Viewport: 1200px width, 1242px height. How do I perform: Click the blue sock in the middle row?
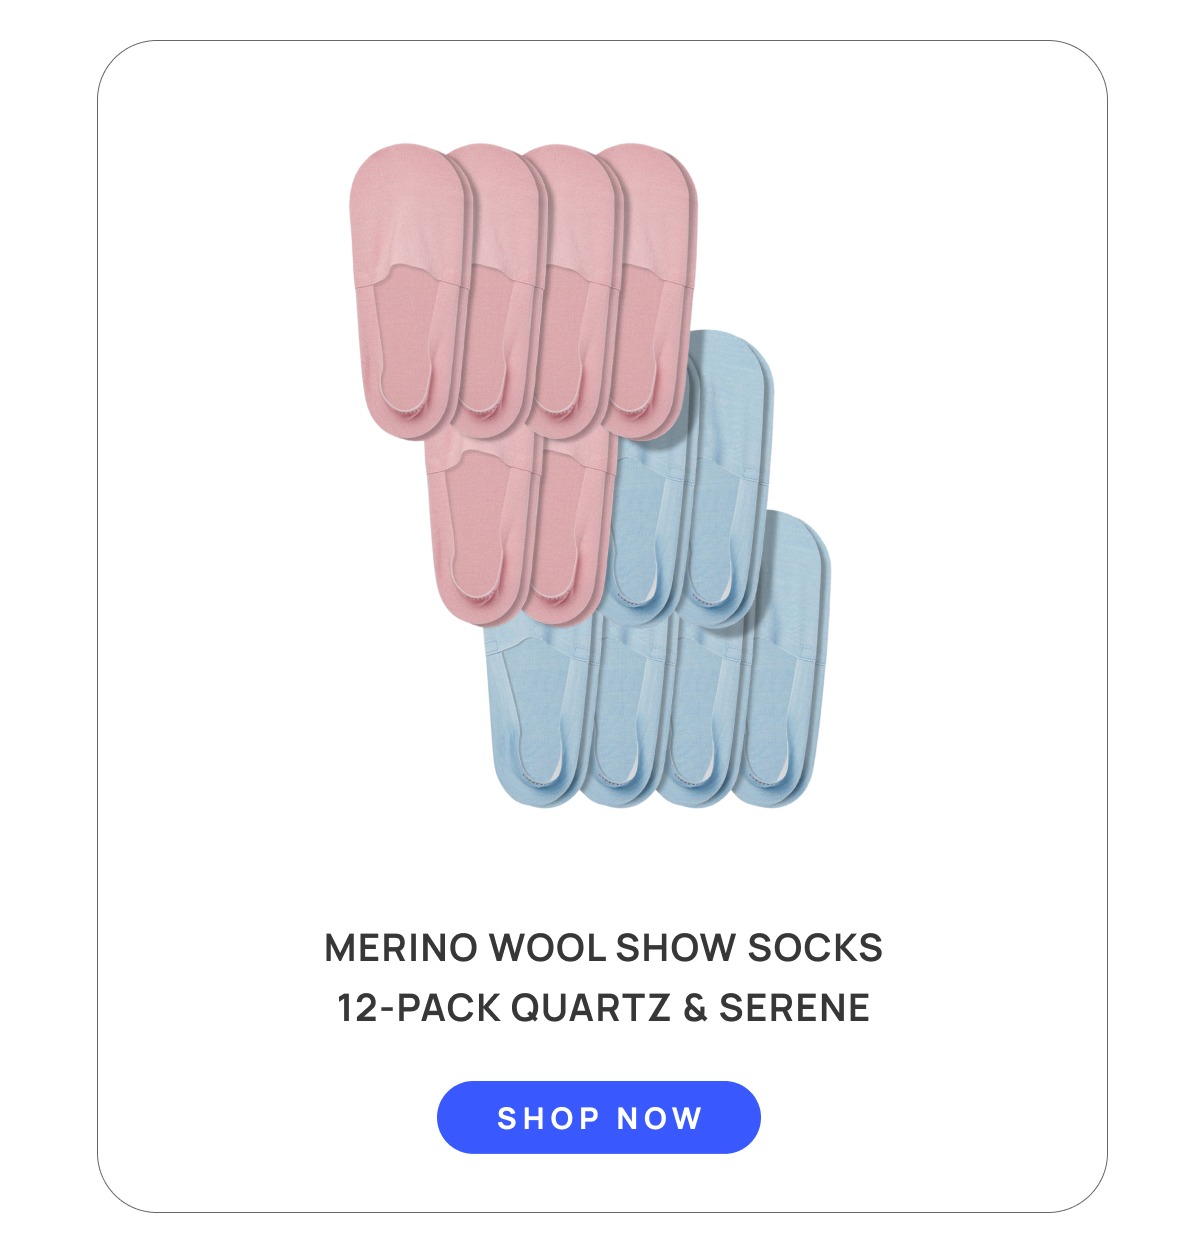pyautogui.click(x=648, y=530)
